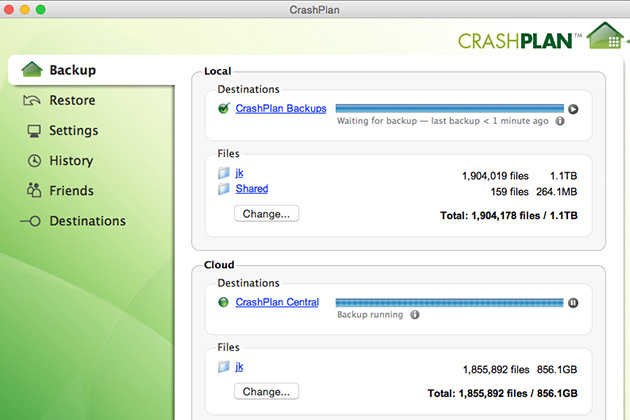Click the Backup house icon
The height and width of the screenshot is (420, 630).
(x=32, y=69)
